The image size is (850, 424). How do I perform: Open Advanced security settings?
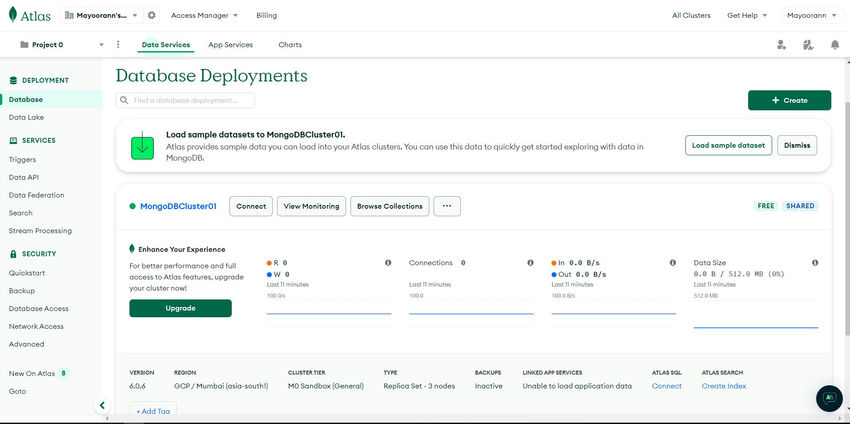click(x=27, y=344)
